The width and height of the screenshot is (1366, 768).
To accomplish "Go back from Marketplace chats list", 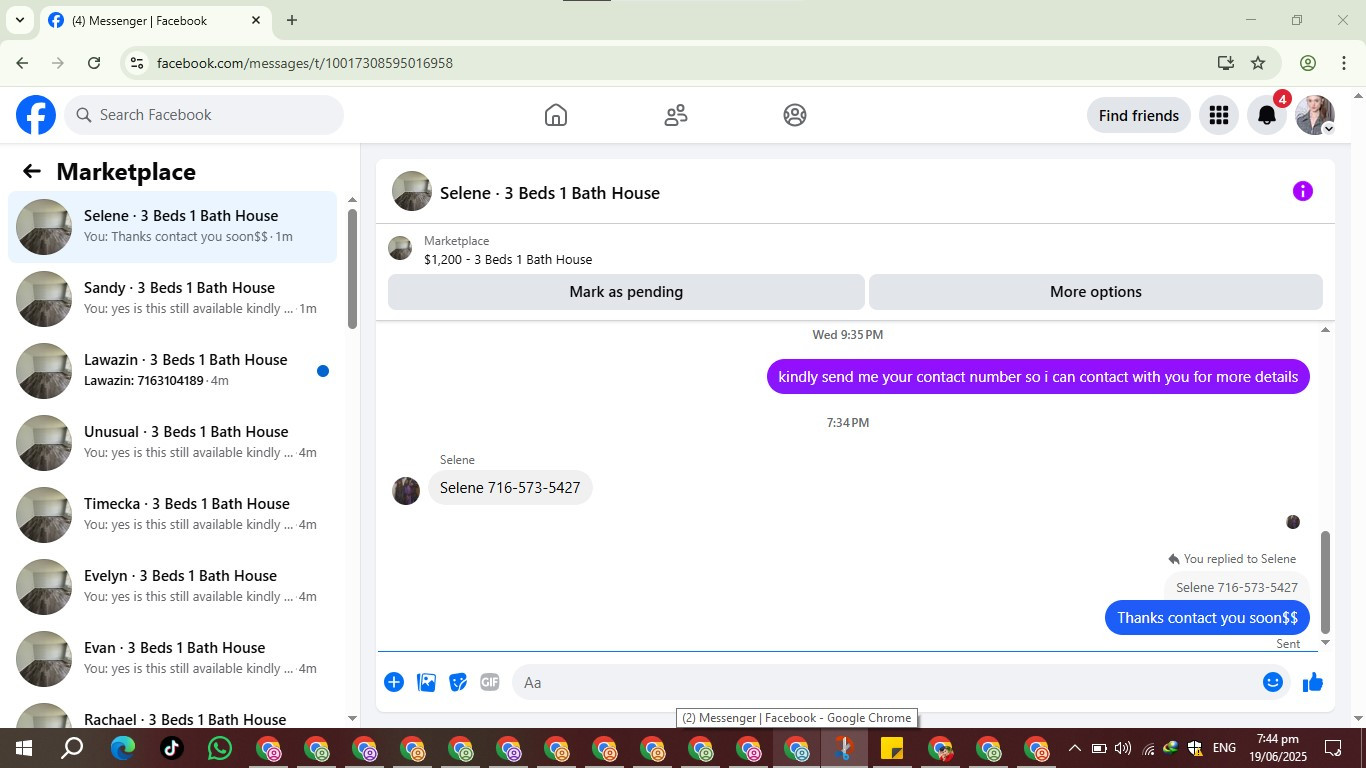I will tap(32, 171).
